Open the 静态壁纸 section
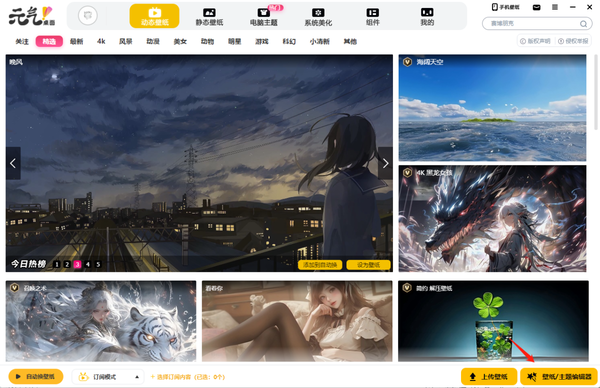 pos(209,17)
